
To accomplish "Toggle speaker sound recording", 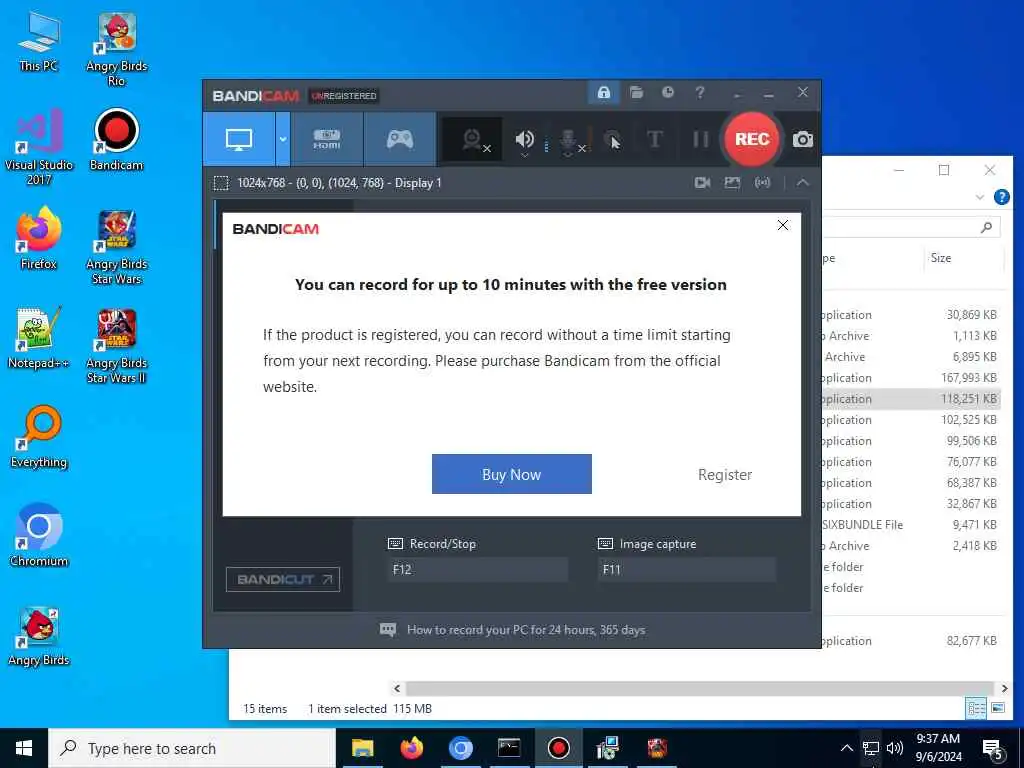I will [x=524, y=140].
